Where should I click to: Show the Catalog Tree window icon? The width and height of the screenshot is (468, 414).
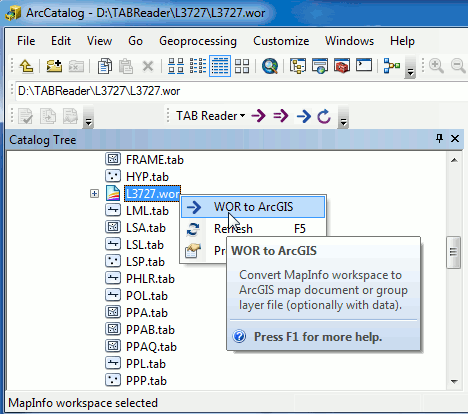(298, 66)
